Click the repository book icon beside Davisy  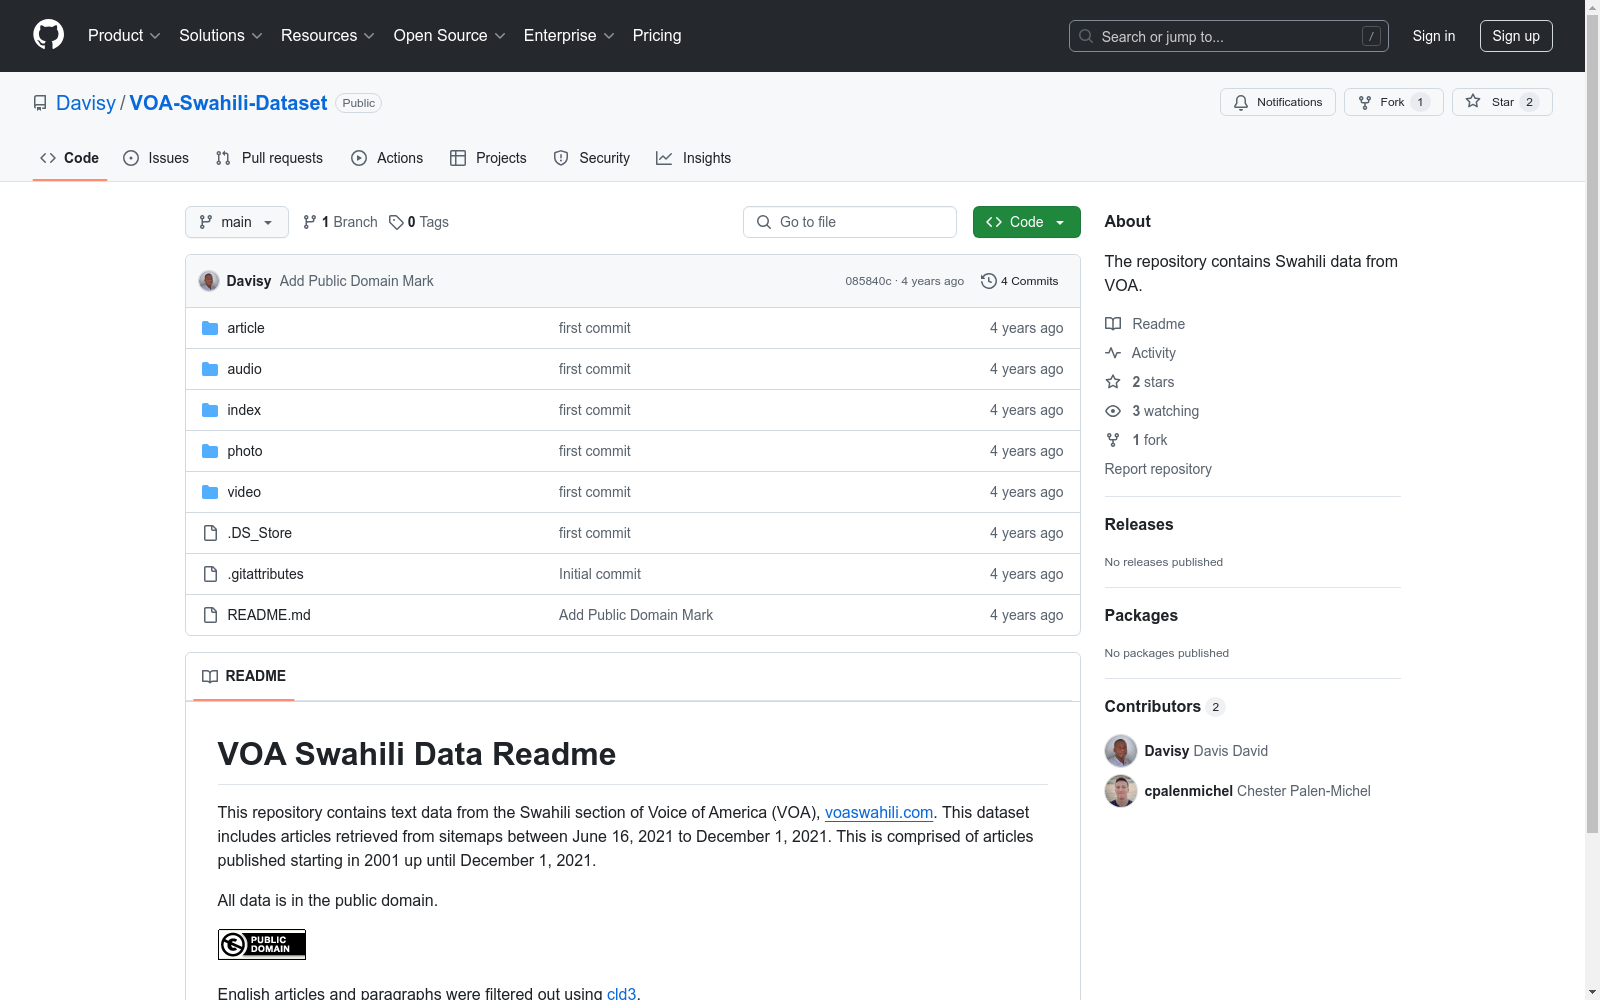(40, 103)
